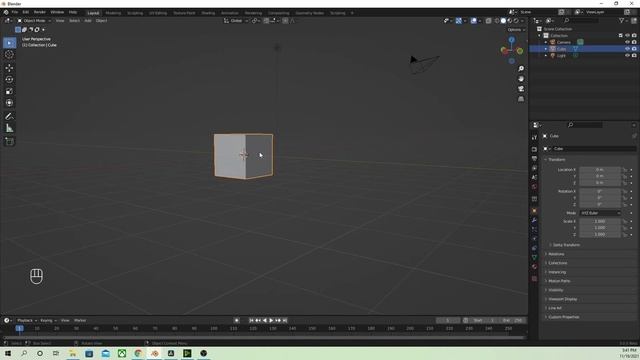Switch to the Sculpting workspace tab
This screenshot has height=360, width=640.
[x=135, y=13]
